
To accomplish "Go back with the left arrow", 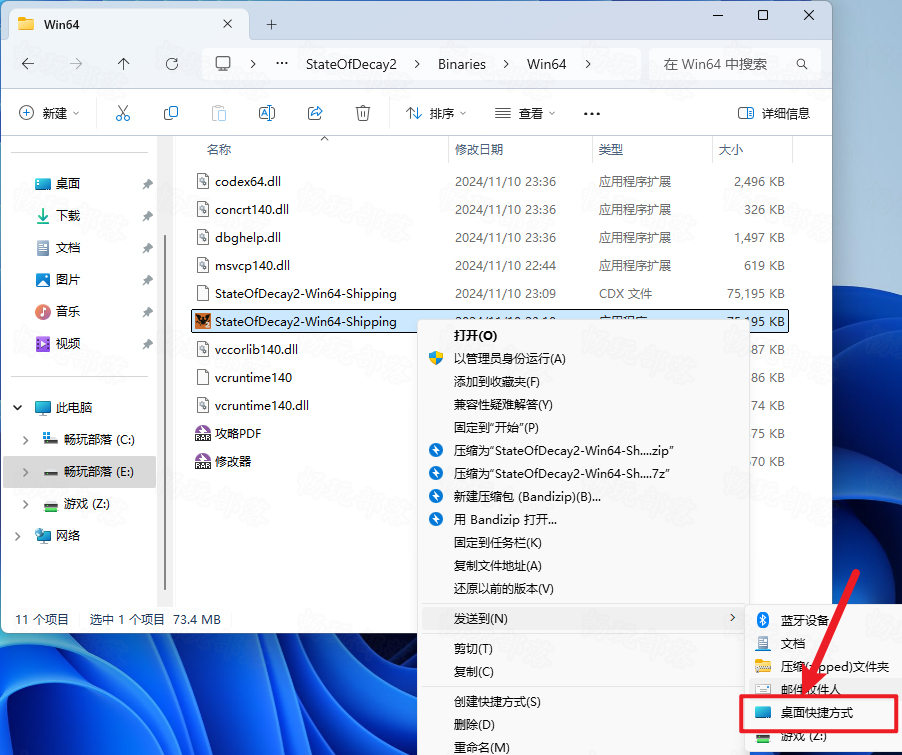I will click(x=28, y=64).
